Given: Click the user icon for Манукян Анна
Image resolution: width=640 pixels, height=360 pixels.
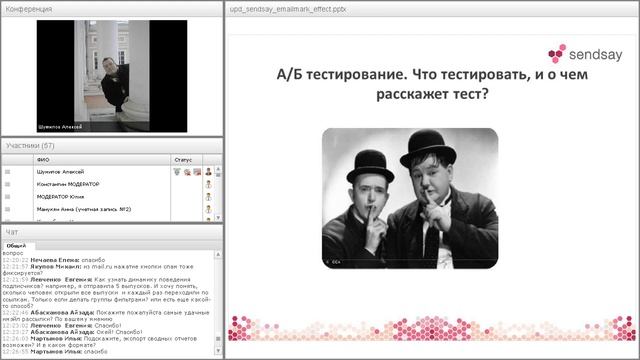Looking at the screenshot, I should (x=208, y=209).
